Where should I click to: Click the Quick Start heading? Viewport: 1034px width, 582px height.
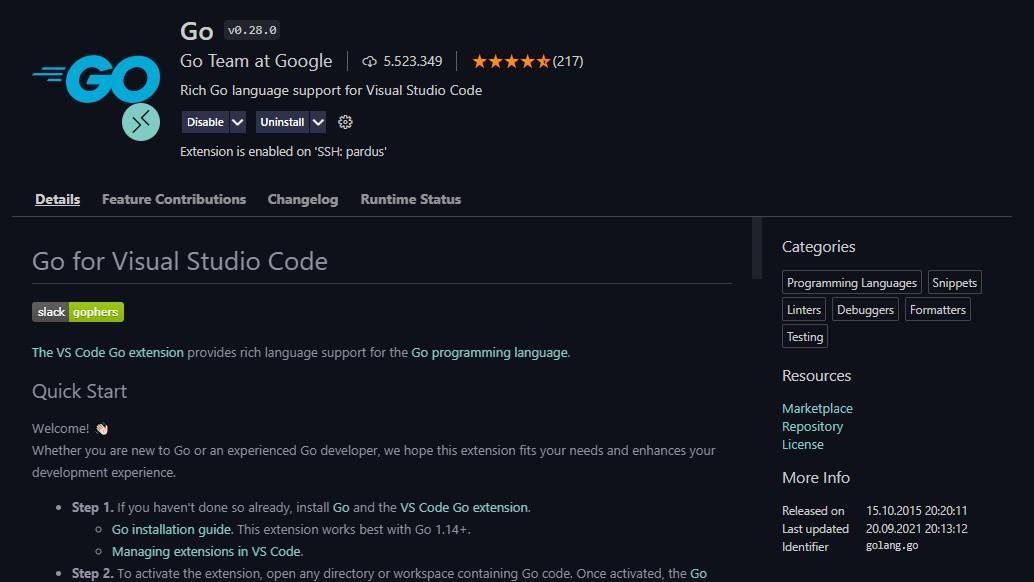click(x=79, y=392)
